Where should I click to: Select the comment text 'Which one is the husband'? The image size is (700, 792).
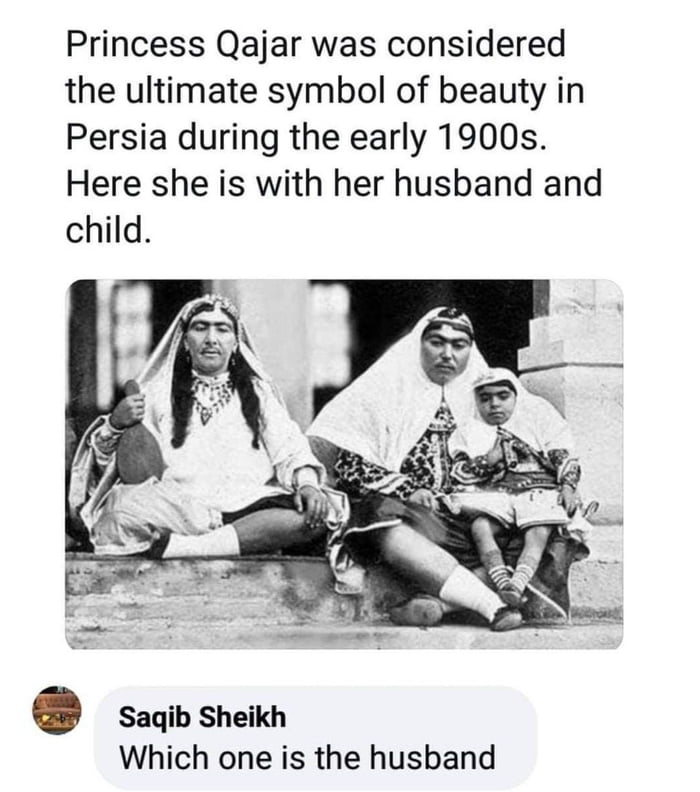(307, 757)
